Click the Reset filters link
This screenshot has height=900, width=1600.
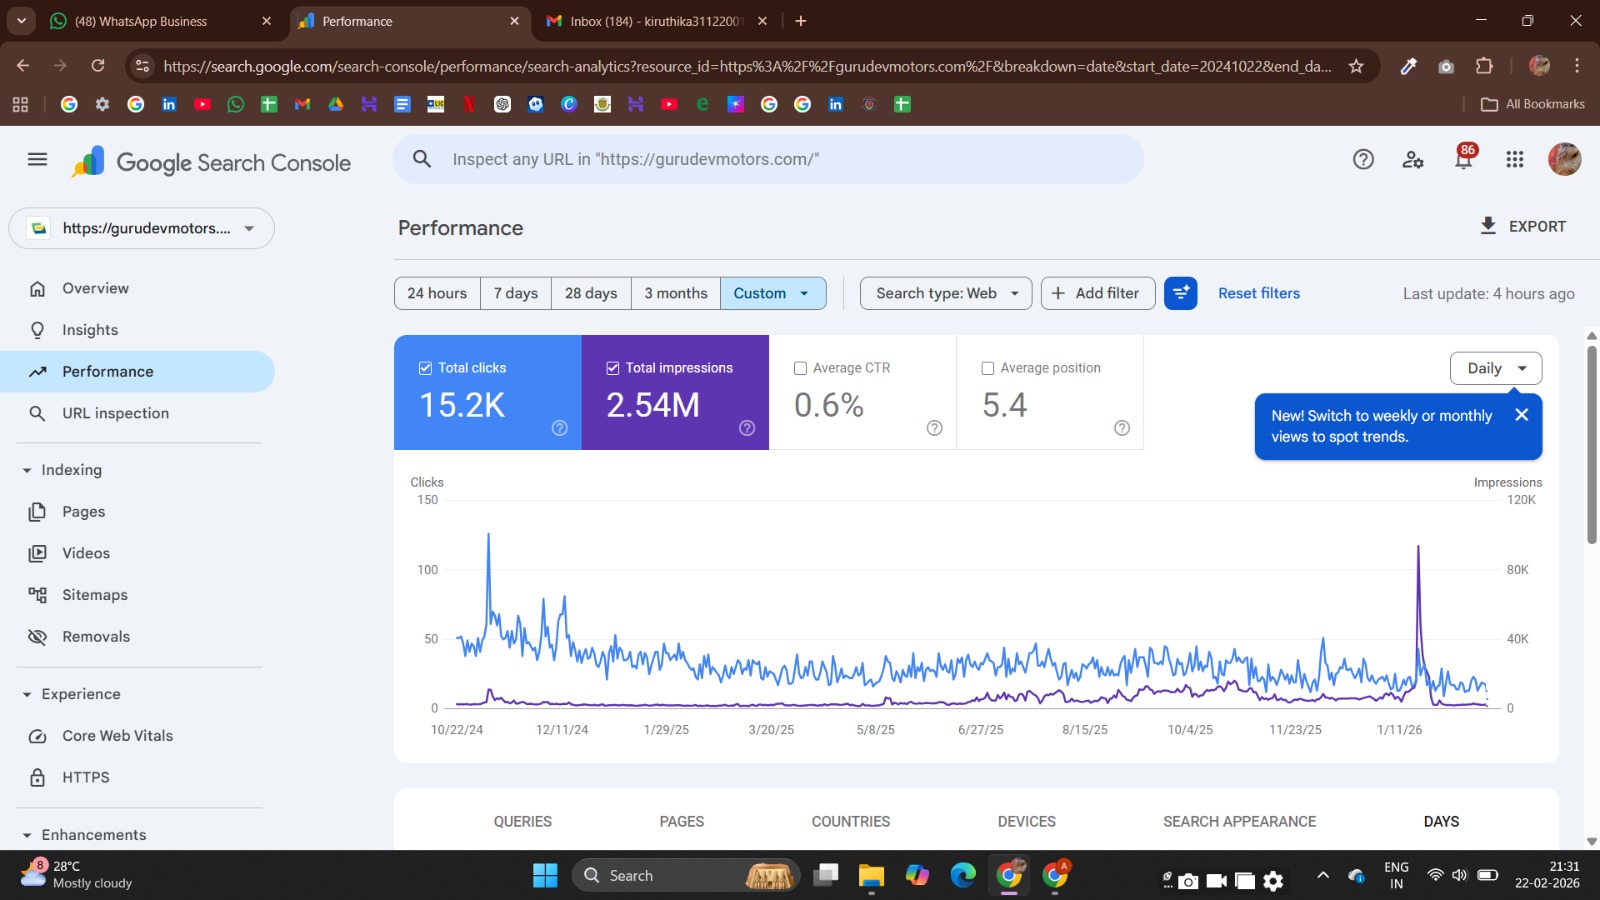coord(1258,293)
